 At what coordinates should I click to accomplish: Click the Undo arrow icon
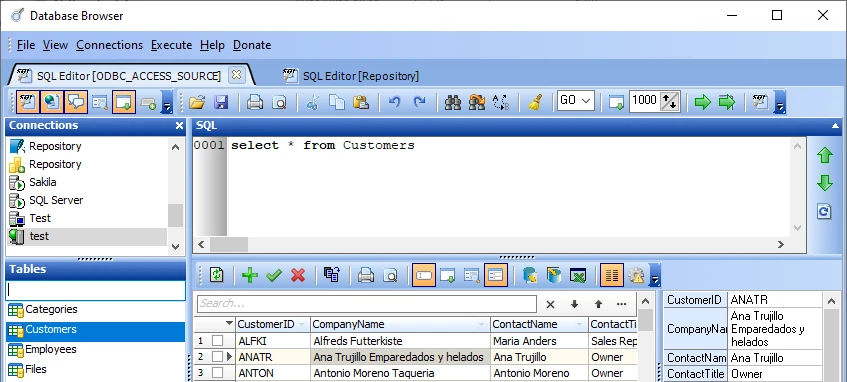[394, 102]
